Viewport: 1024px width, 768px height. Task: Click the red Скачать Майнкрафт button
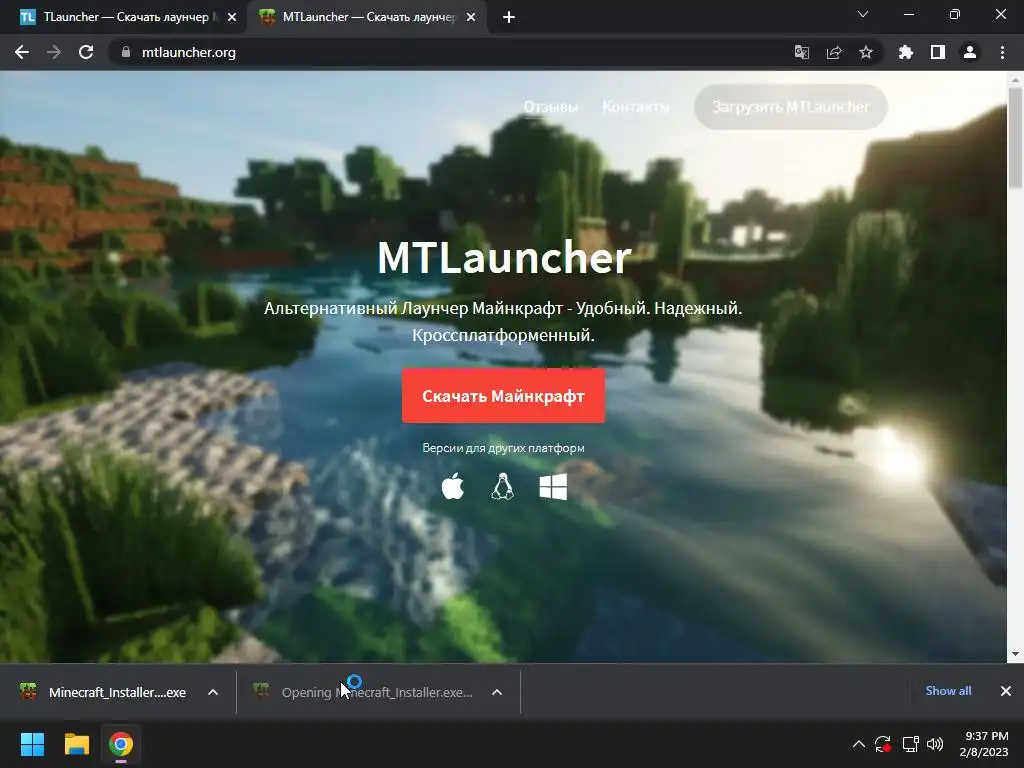(x=503, y=396)
